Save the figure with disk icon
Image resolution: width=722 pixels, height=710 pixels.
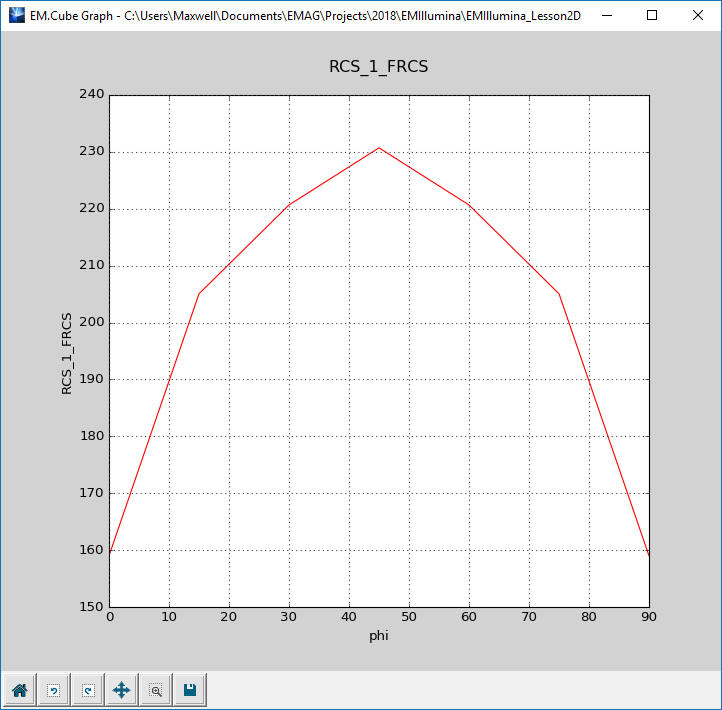coord(189,690)
